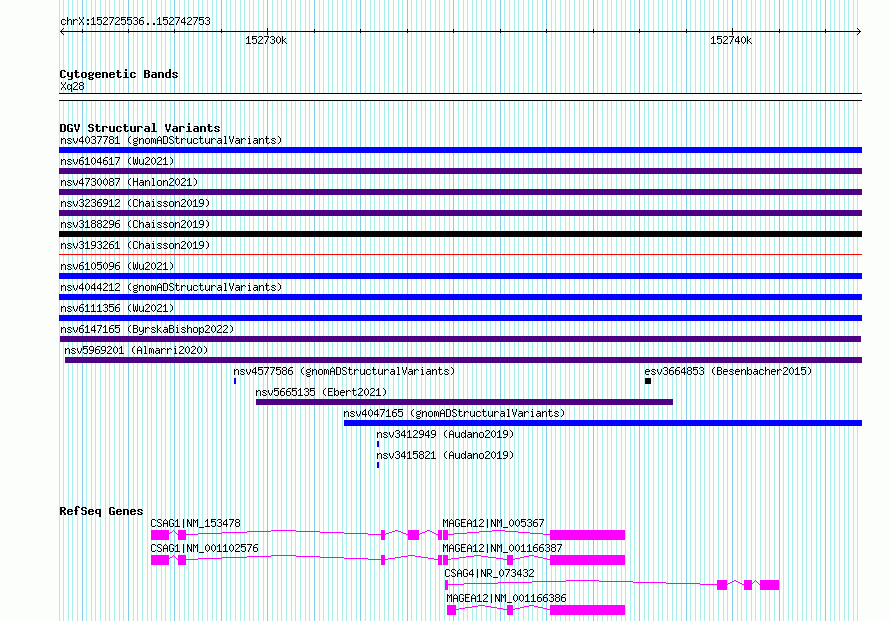Click the nsv3193261 (Chaisson2019) label
The width and height of the screenshot is (890, 621).
point(135,245)
